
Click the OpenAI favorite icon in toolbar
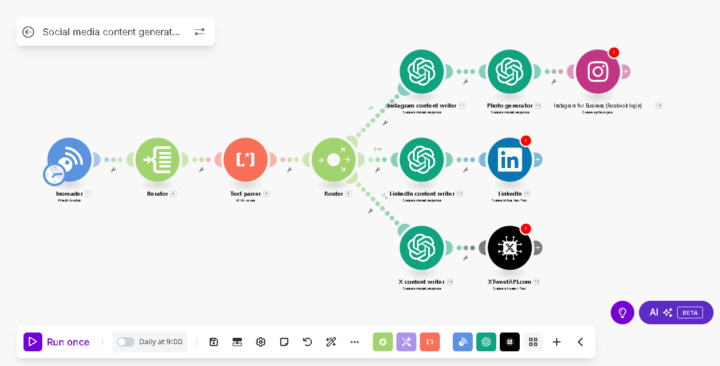pos(486,342)
